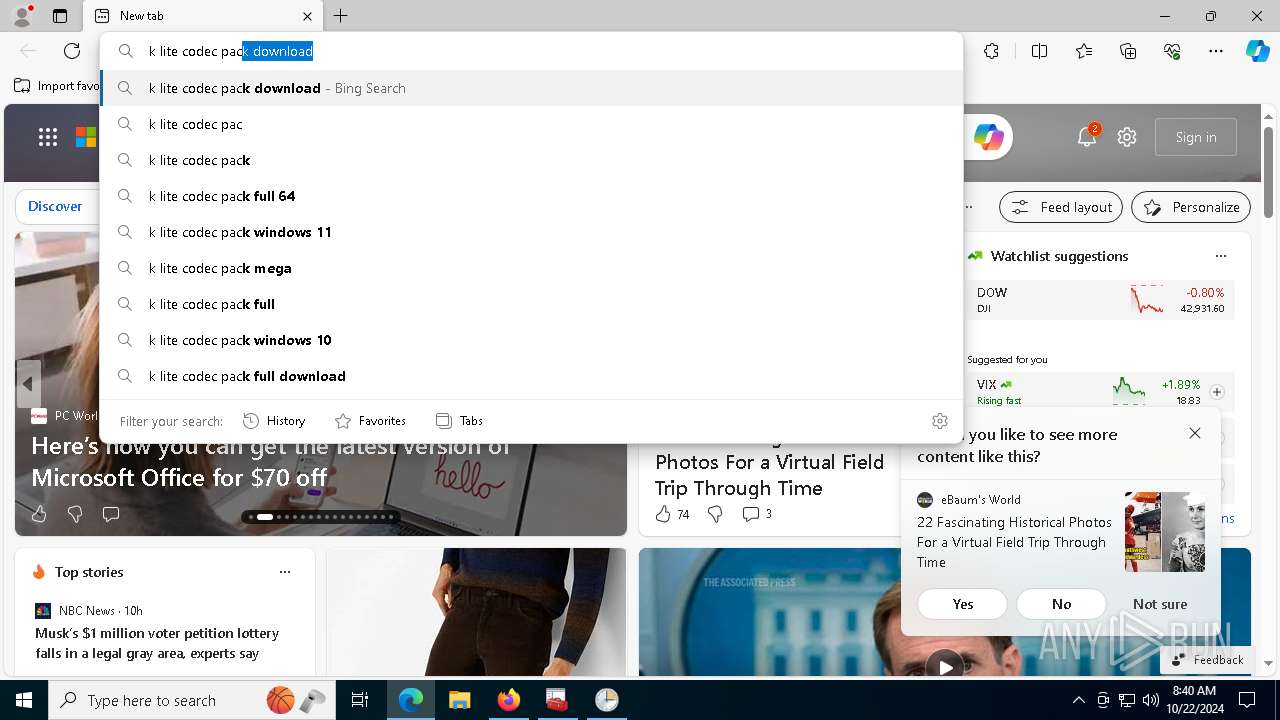Viewport: 1280px width, 720px height.
Task: Choose the 'k lite codec pack full' suggestion
Action: (x=532, y=304)
